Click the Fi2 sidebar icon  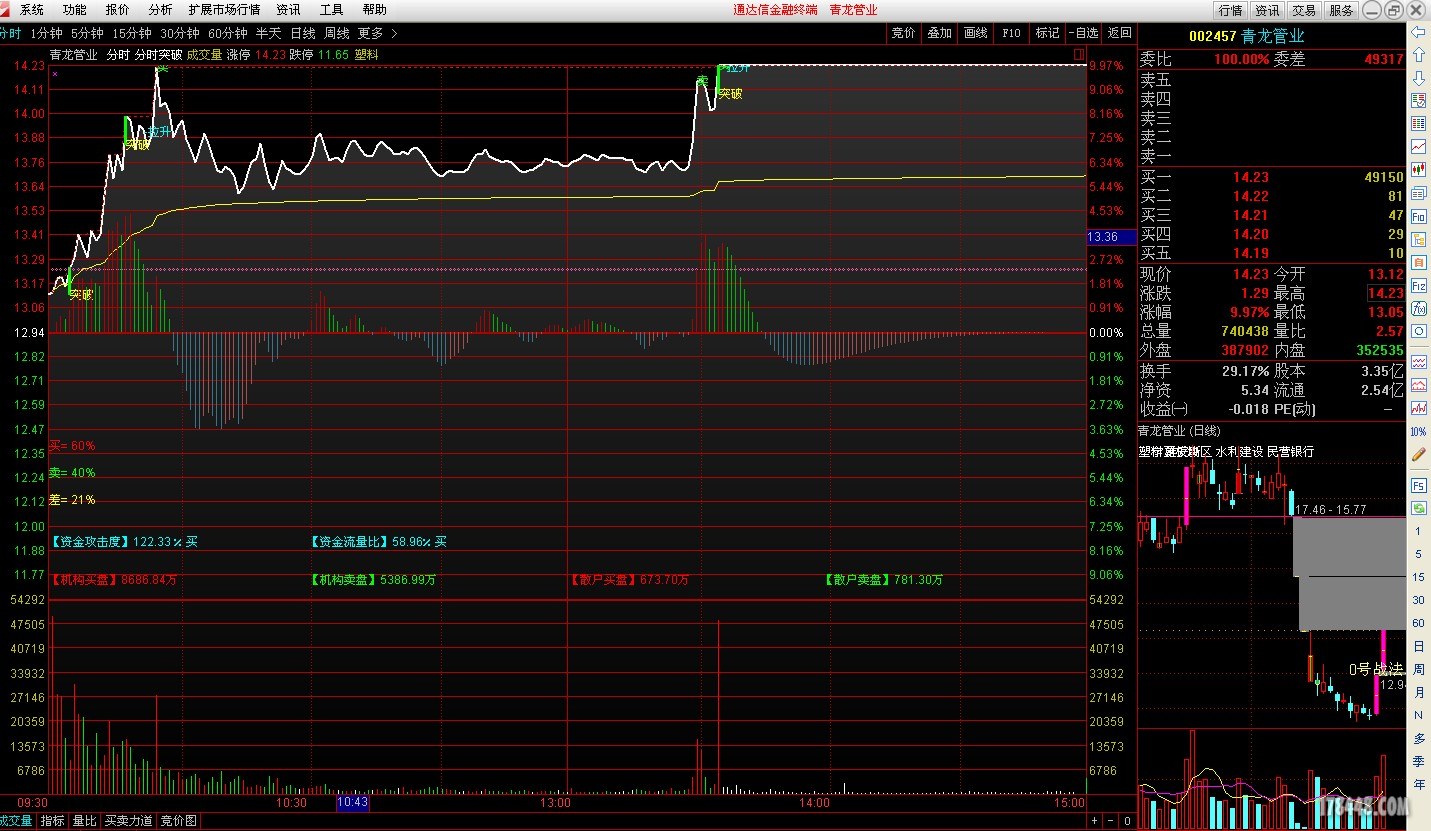point(1418,285)
